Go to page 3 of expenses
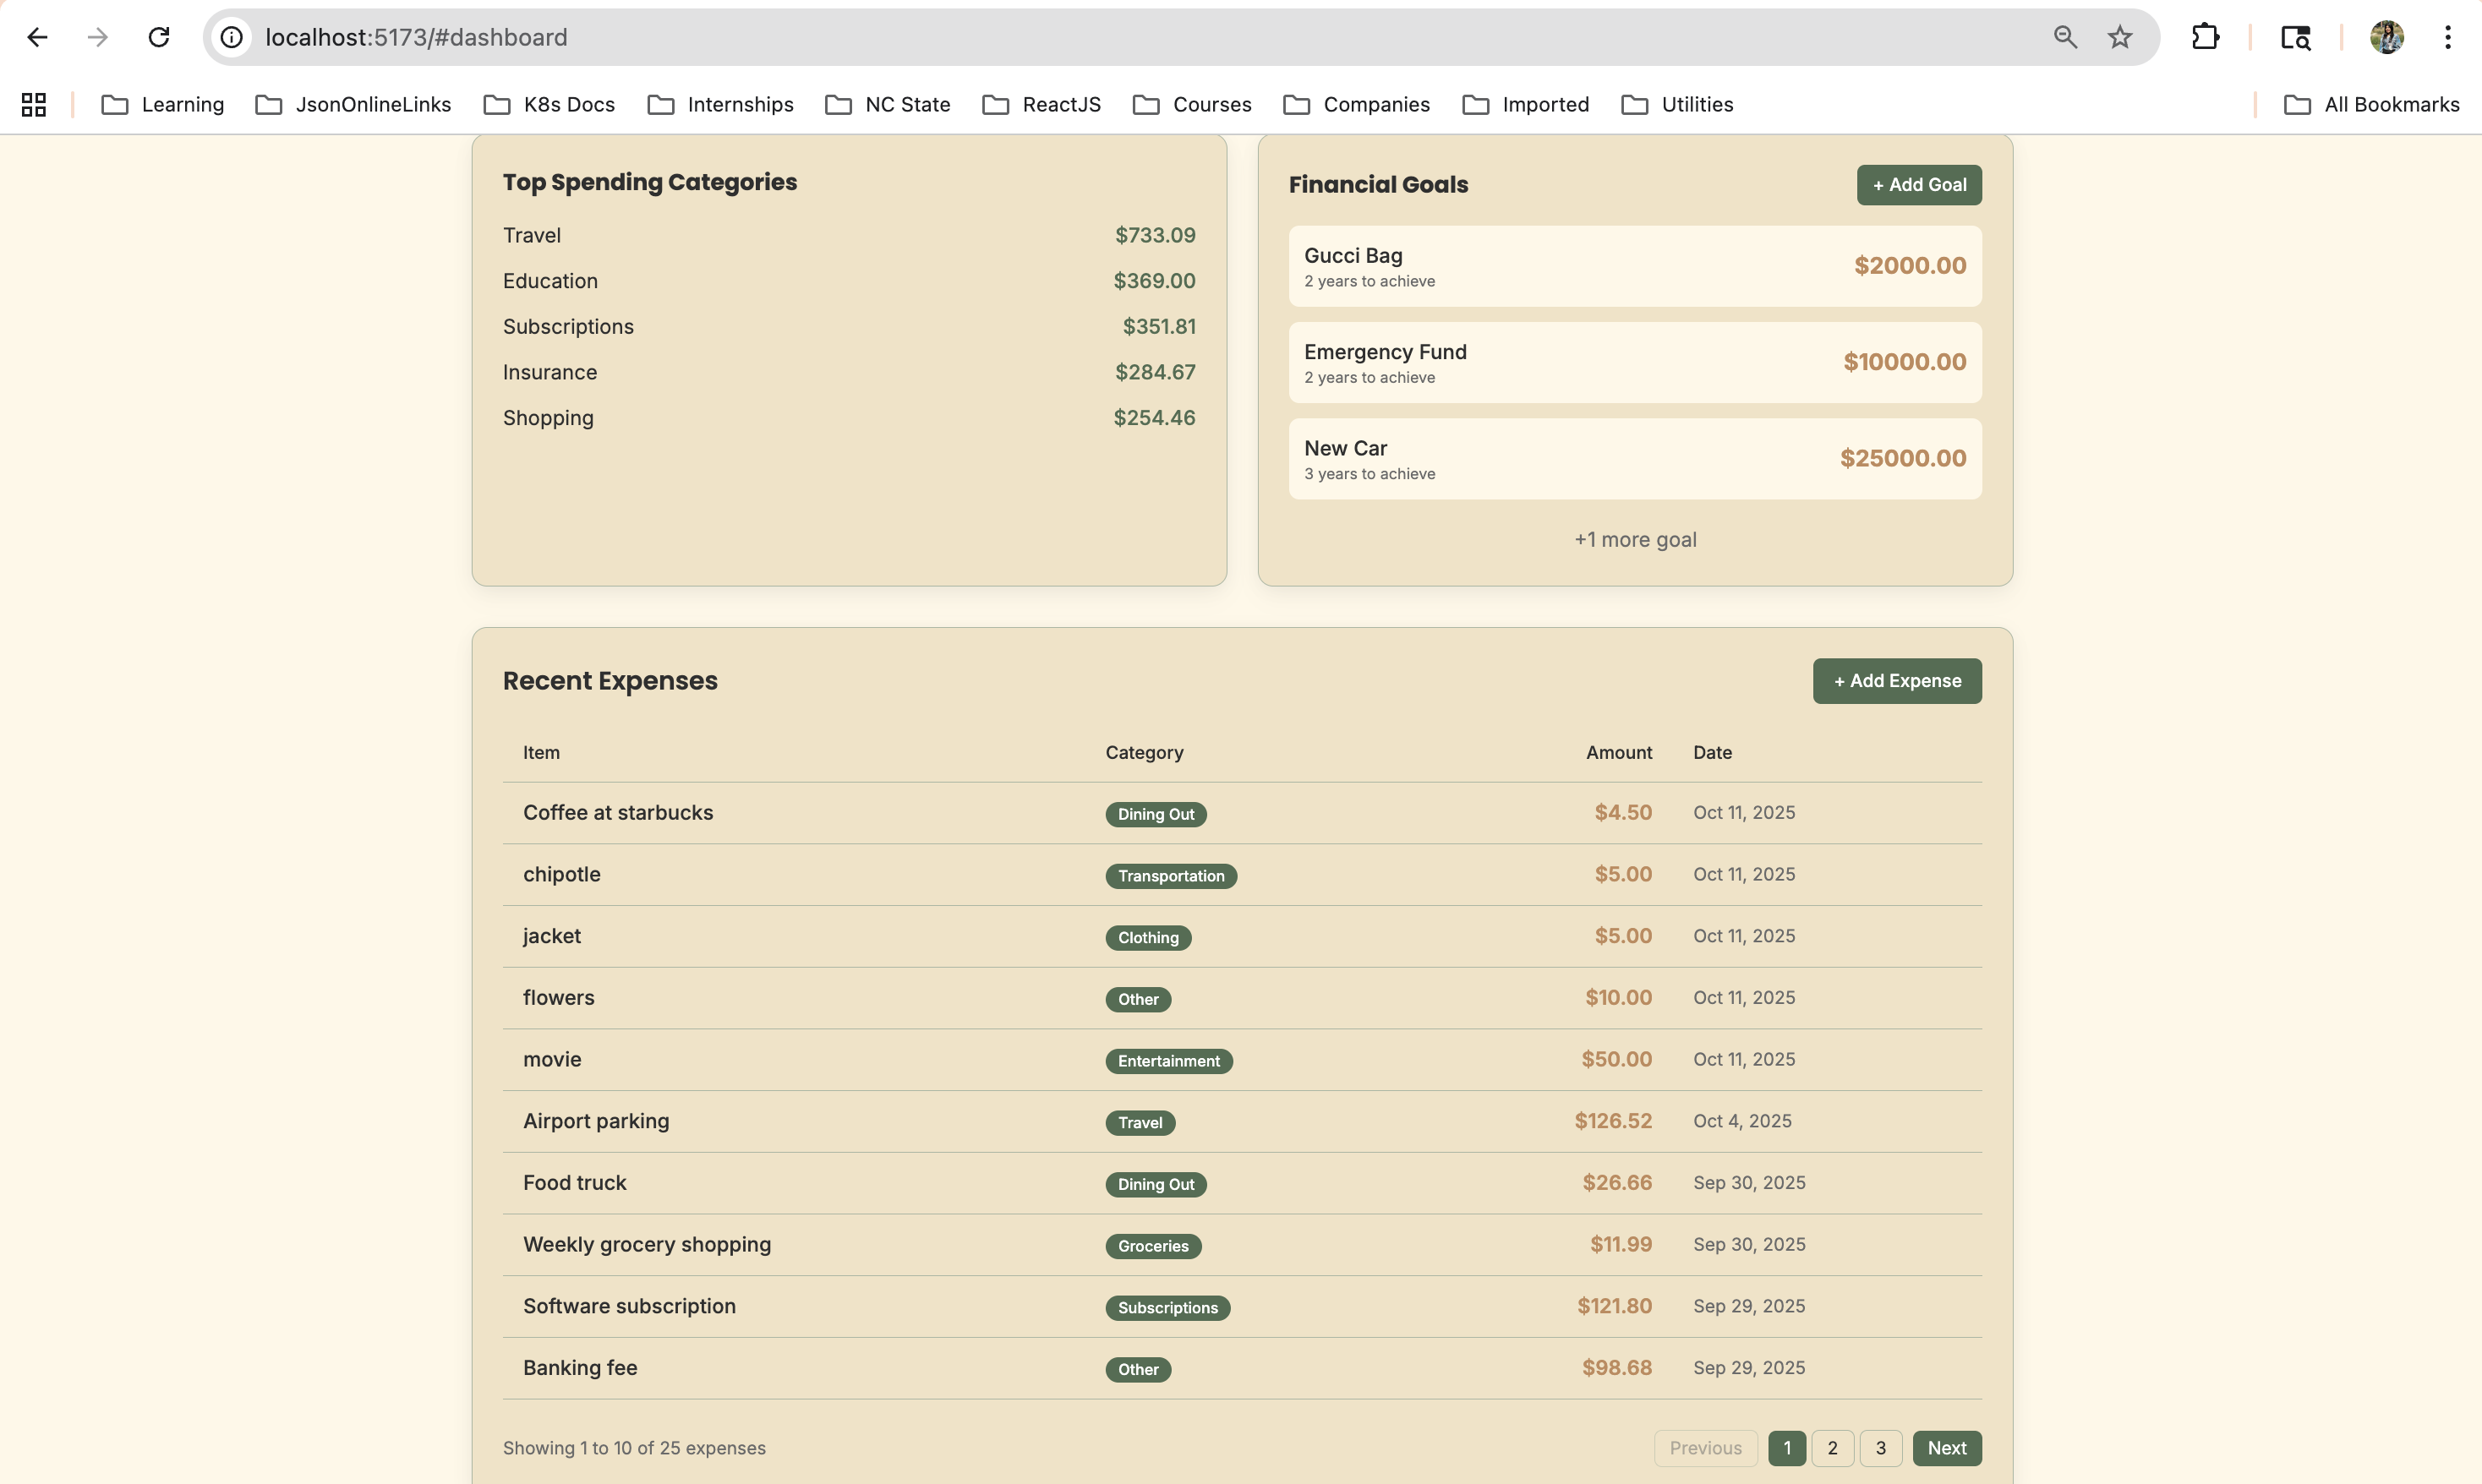Viewport: 2482px width, 1484px height. pos(1880,1447)
